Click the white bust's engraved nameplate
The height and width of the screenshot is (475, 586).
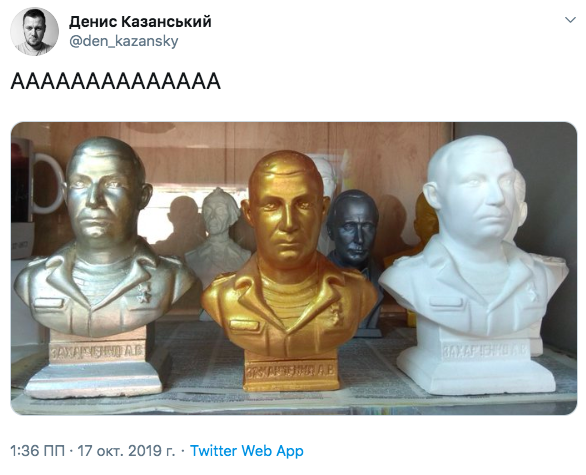click(485, 351)
